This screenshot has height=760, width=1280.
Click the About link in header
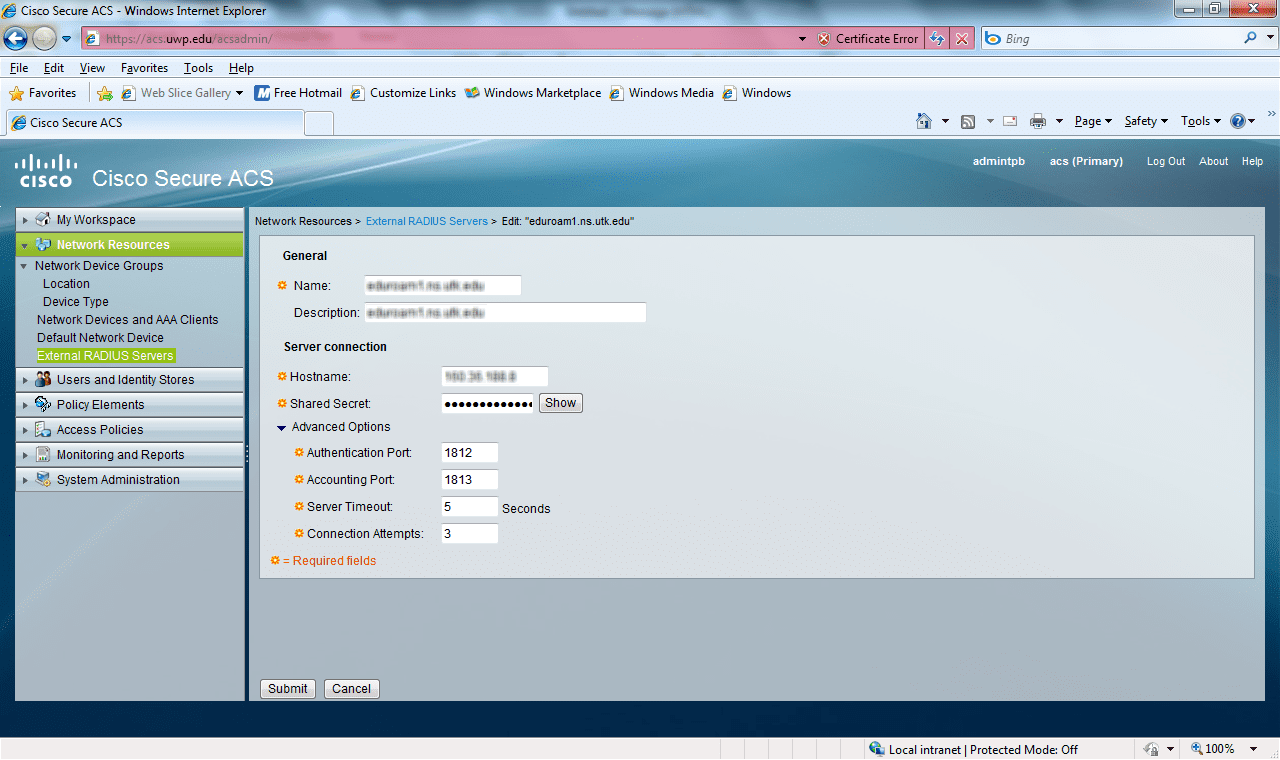[1214, 161]
